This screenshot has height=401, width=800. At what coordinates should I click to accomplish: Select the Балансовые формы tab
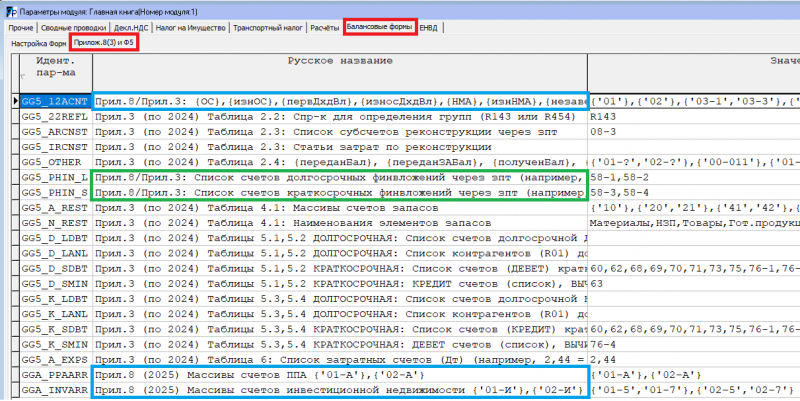click(379, 27)
